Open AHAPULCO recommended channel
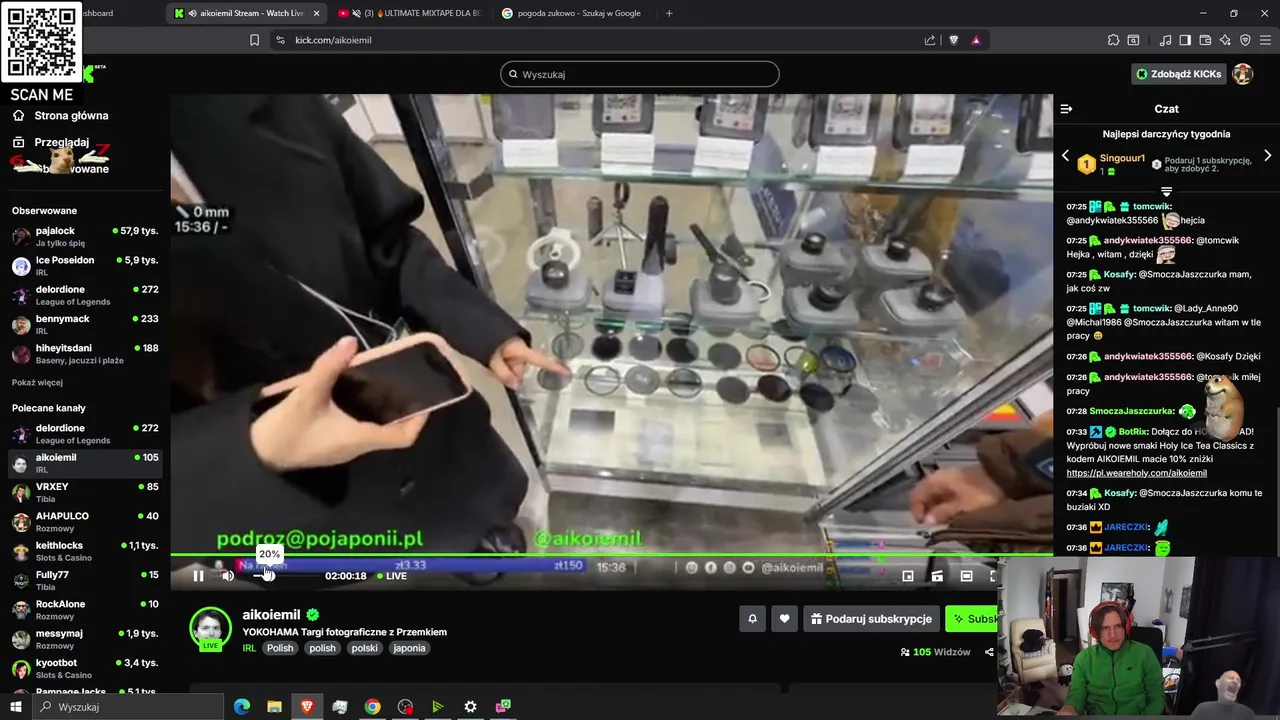Image resolution: width=1280 pixels, height=720 pixels. 85,522
